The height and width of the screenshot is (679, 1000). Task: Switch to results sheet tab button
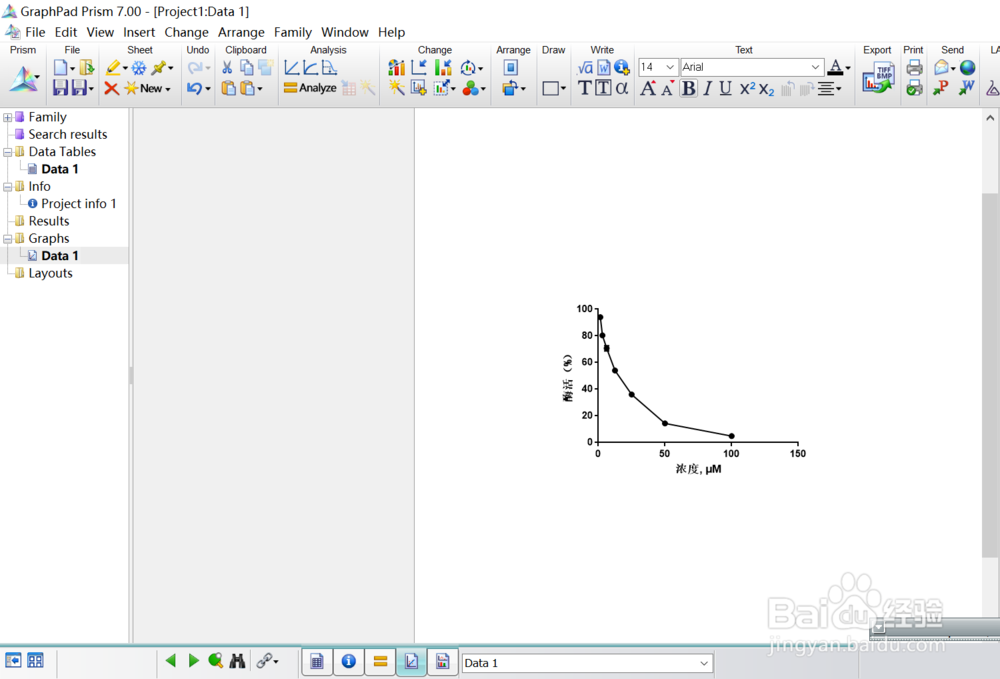[380, 661]
